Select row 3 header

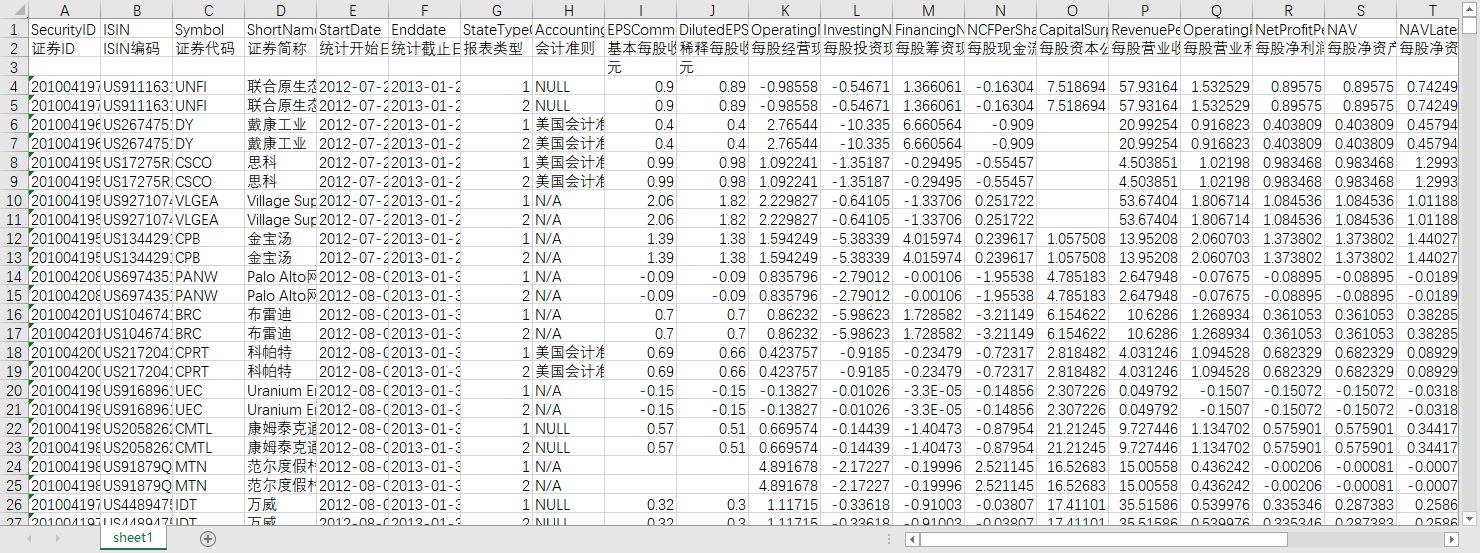14,67
